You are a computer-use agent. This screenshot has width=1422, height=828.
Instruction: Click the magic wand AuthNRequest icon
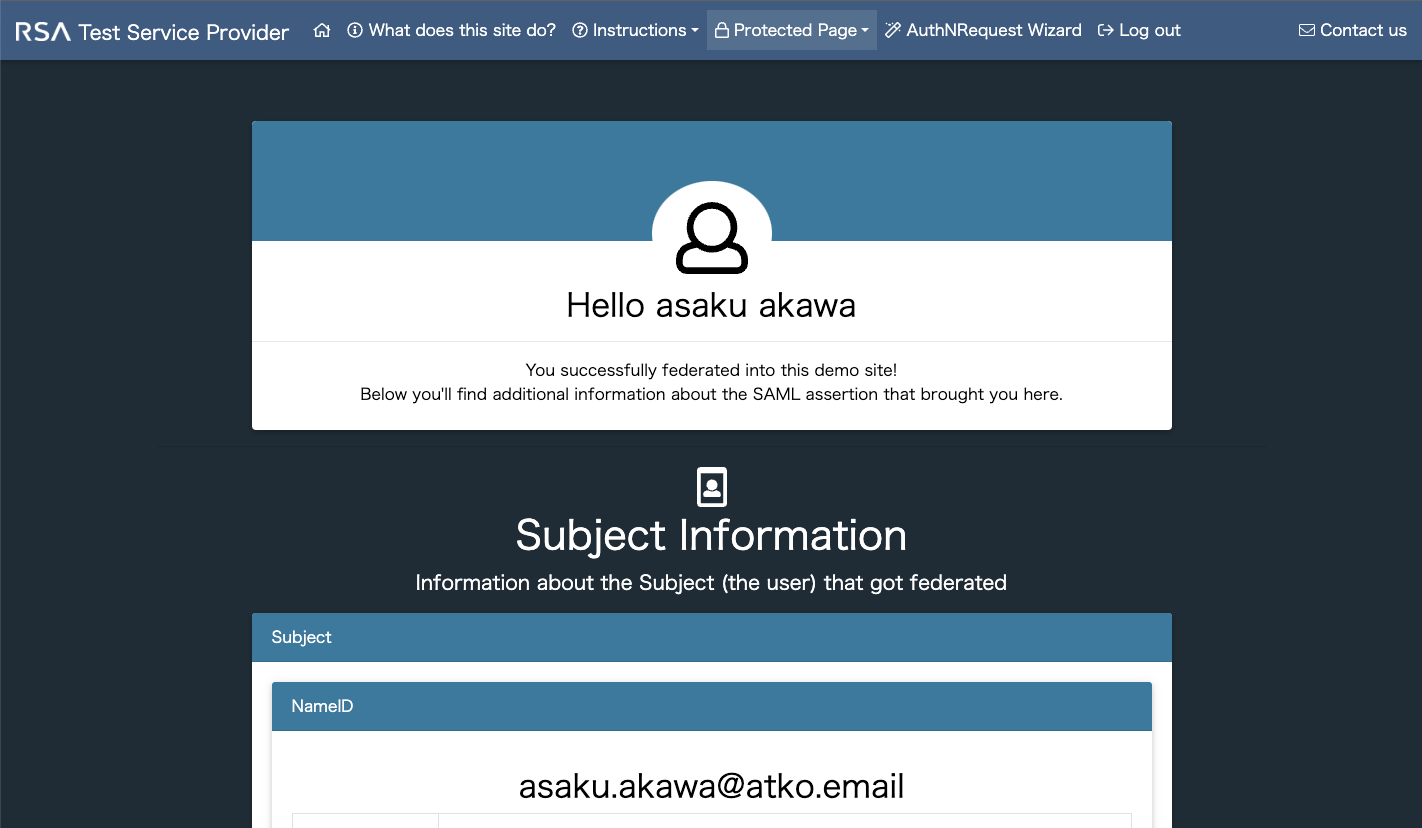click(x=893, y=30)
